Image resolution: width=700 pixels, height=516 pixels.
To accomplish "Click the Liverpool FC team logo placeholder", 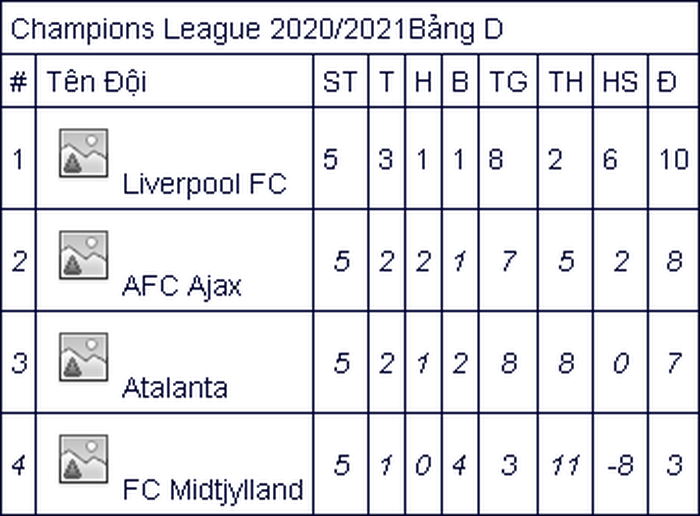I will click(83, 153).
